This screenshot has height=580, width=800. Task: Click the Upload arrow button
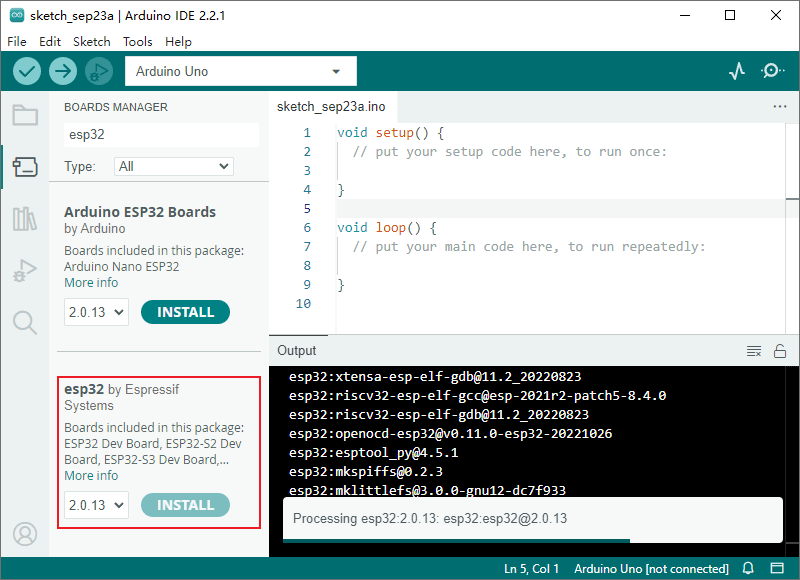63,71
